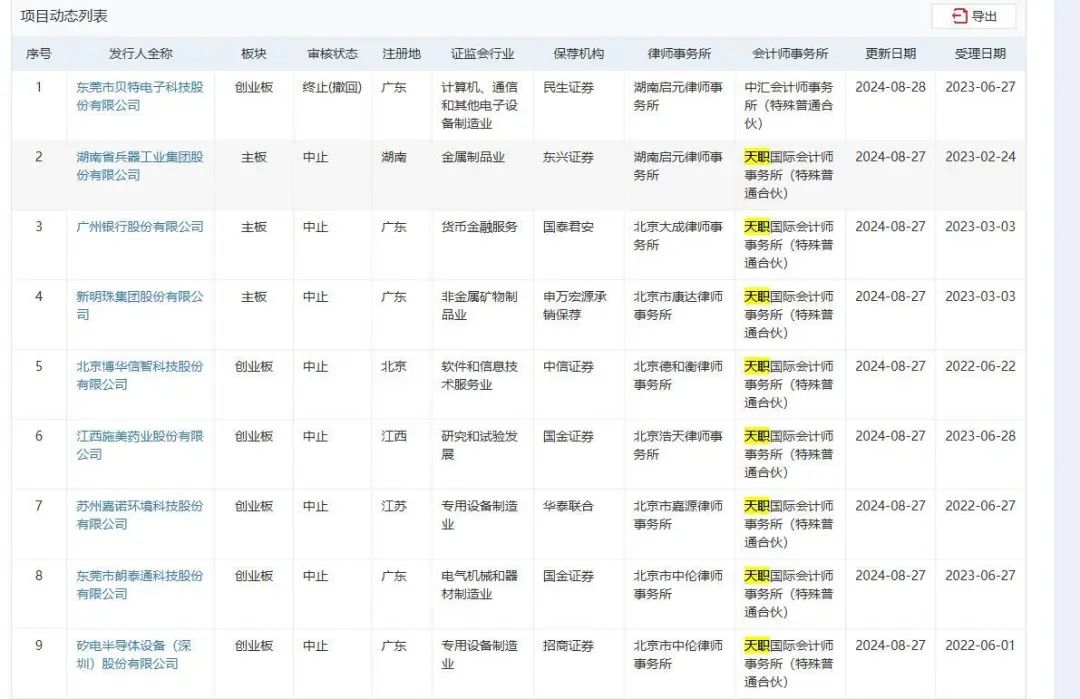1080x699 pixels.
Task: Click the 证监会行业 column header
Action: (482, 54)
